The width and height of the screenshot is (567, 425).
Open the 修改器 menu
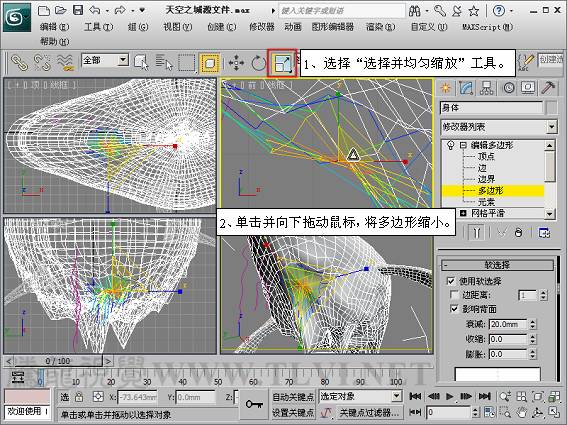261,27
